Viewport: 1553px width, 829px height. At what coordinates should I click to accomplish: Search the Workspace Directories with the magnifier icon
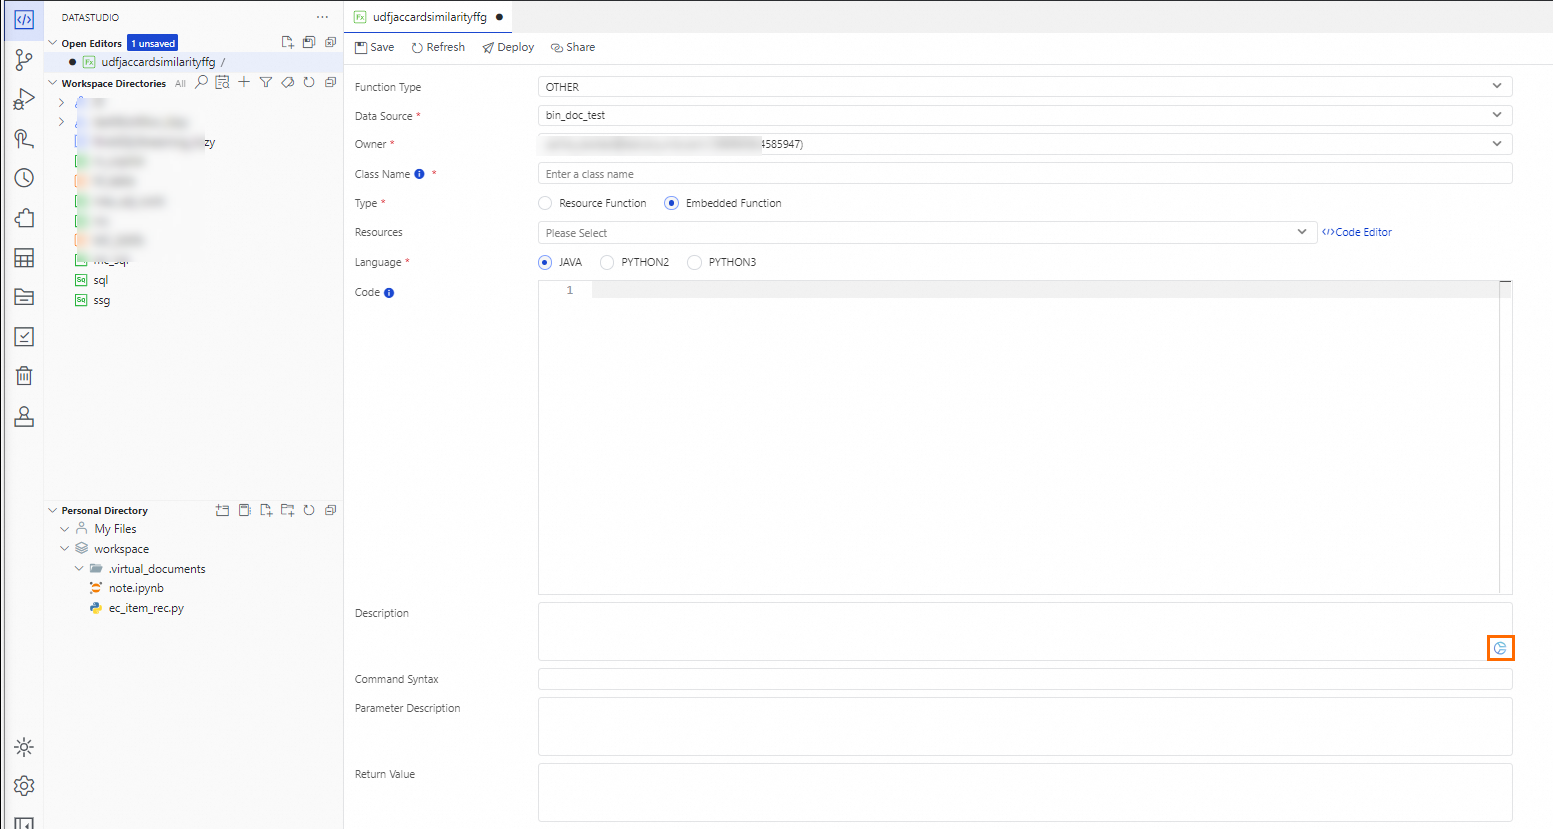pyautogui.click(x=202, y=82)
